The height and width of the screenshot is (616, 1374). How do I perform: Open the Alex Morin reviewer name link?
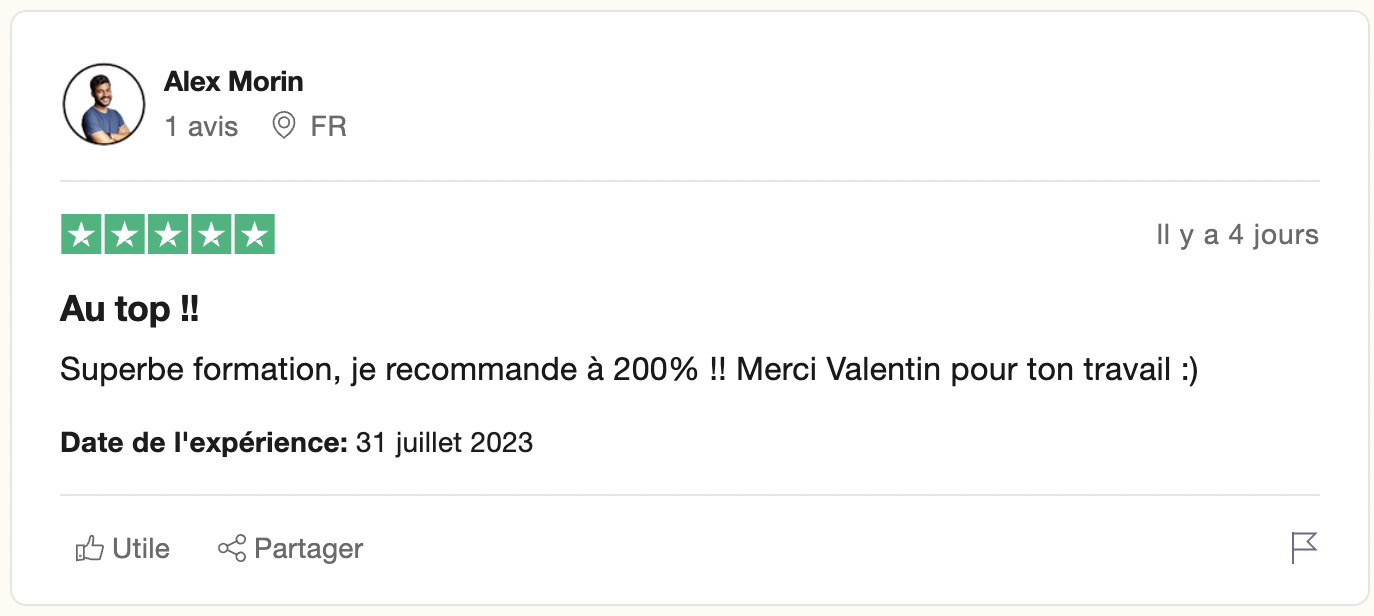point(233,81)
